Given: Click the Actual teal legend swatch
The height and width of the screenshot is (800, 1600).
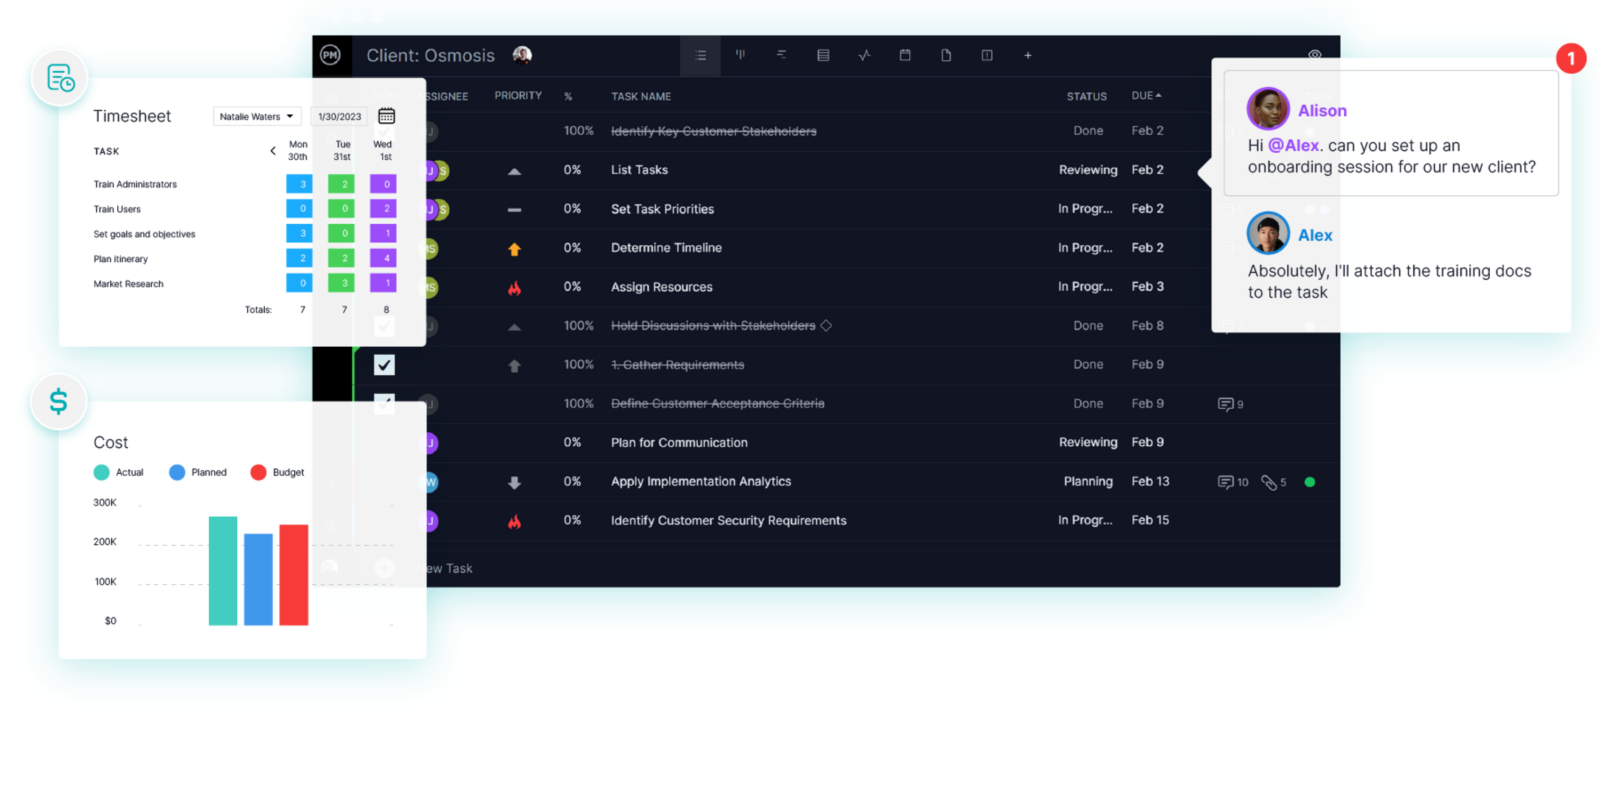Looking at the screenshot, I should (101, 472).
